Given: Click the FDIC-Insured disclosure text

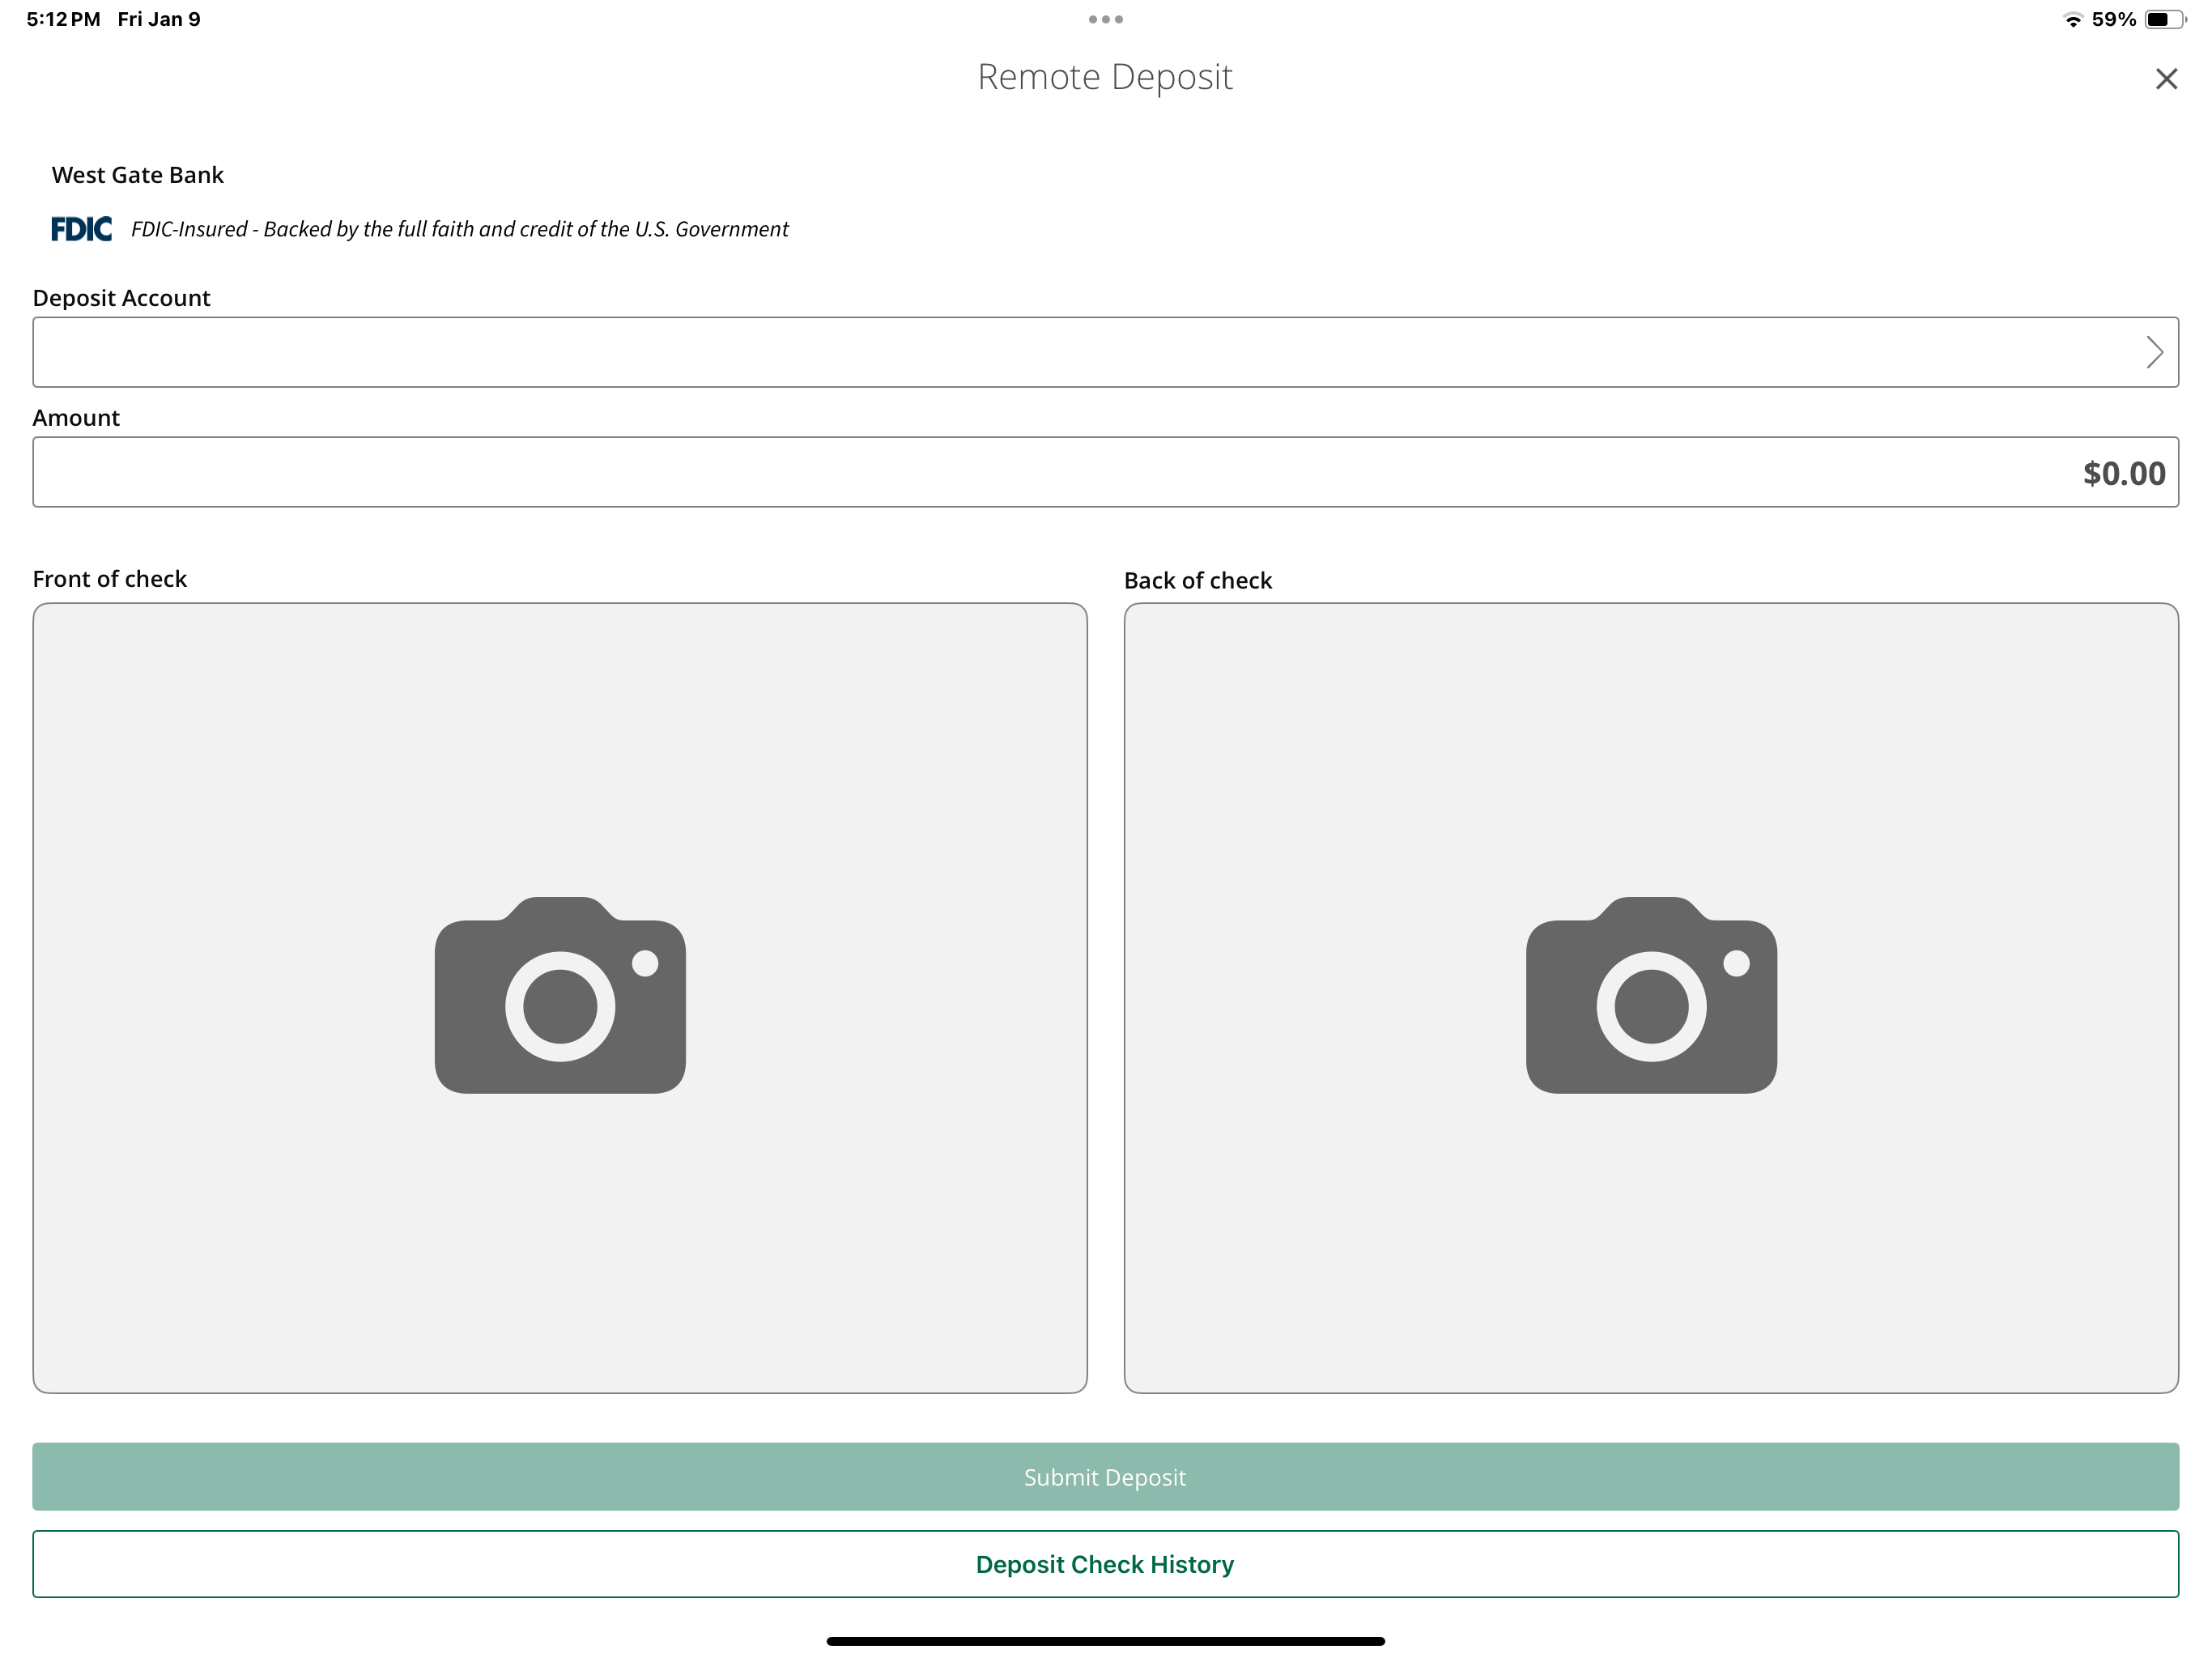Looking at the screenshot, I should [460, 229].
